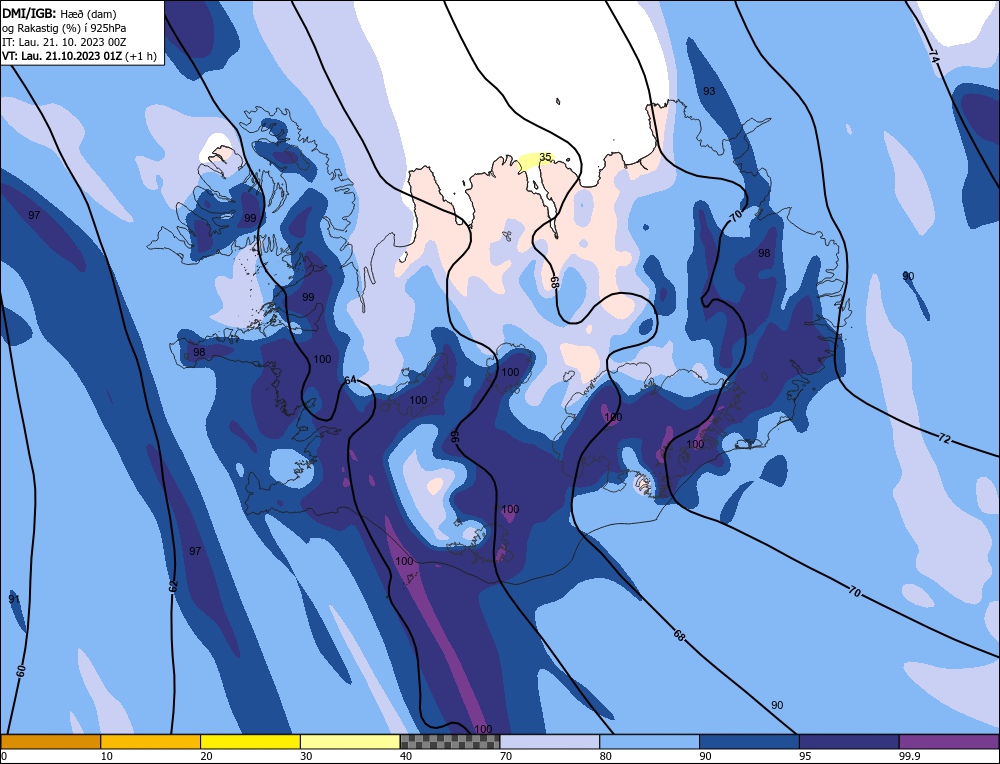Select the '20' tick on the legend scale
Image resolution: width=1000 pixels, height=764 pixels.
click(x=207, y=756)
